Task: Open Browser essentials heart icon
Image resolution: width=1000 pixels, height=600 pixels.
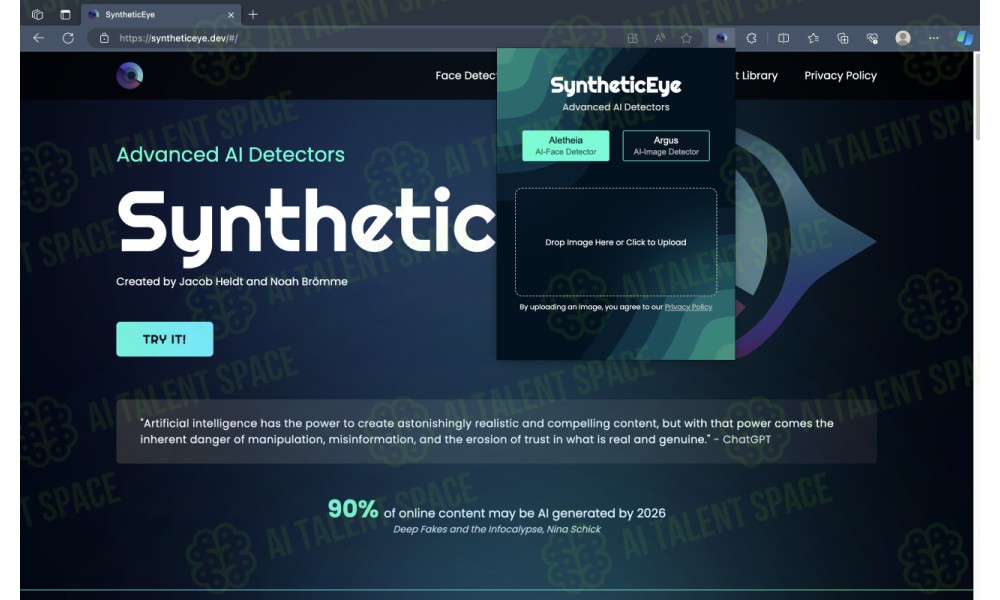Action: click(872, 38)
